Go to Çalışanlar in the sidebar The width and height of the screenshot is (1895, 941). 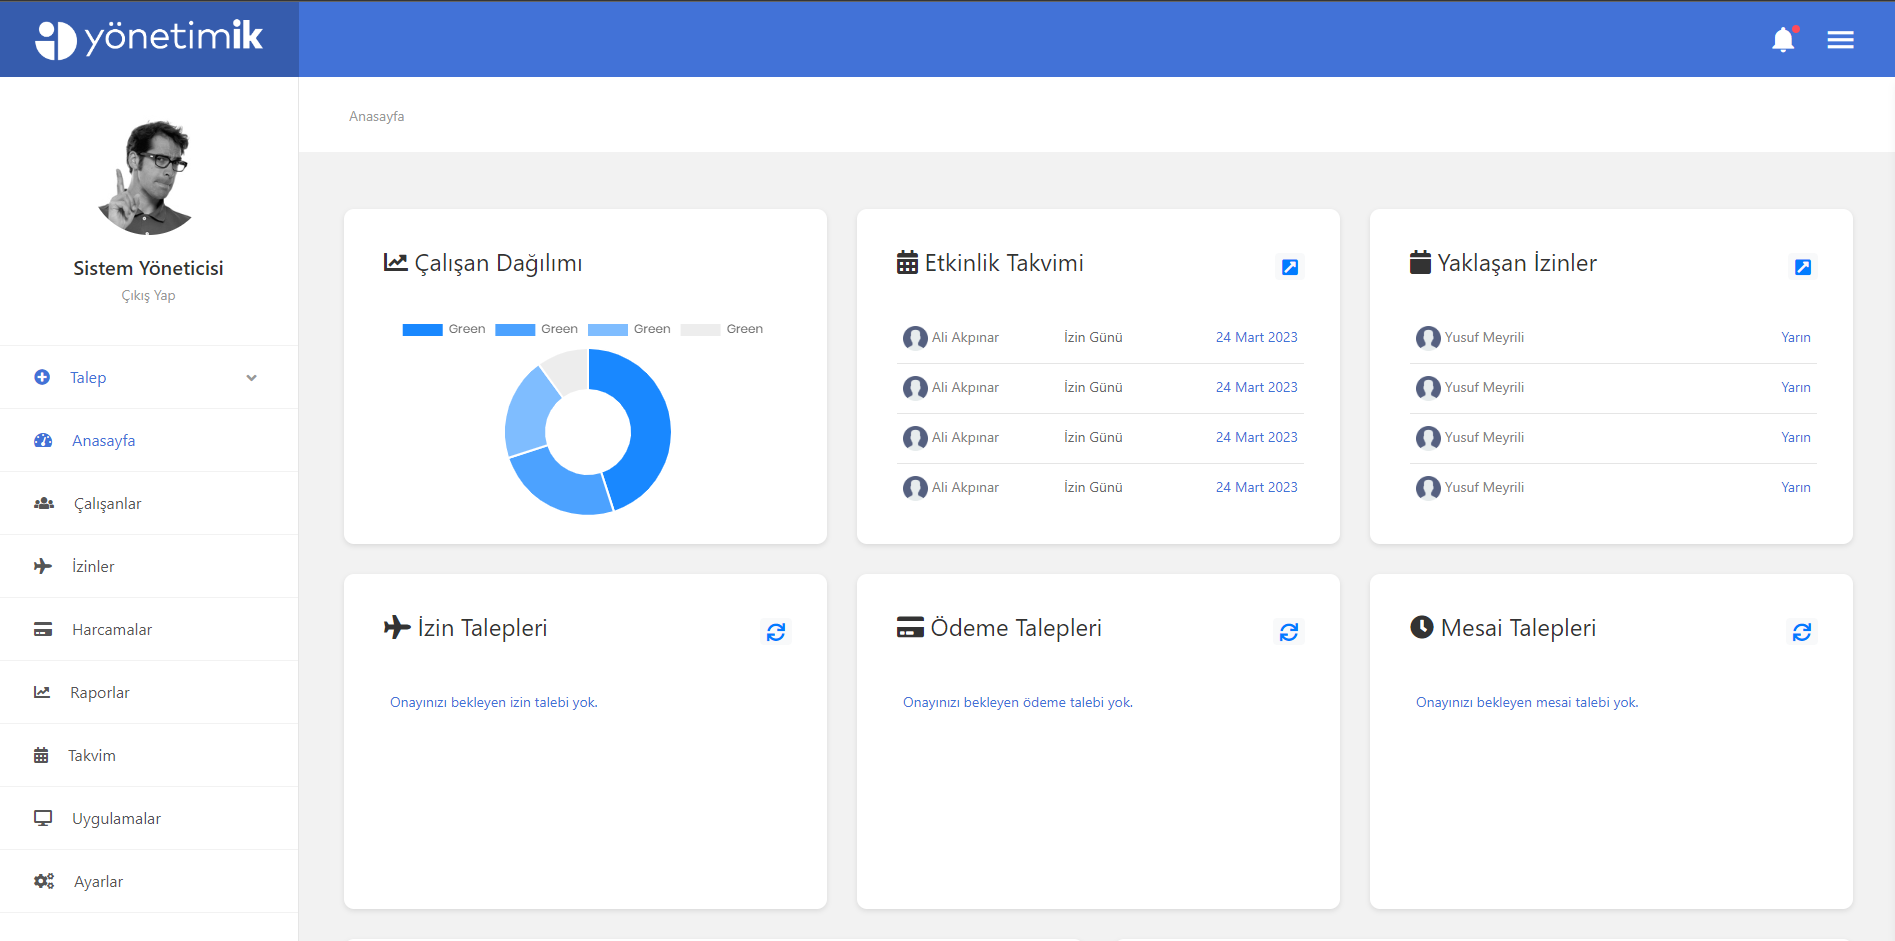coord(107,504)
